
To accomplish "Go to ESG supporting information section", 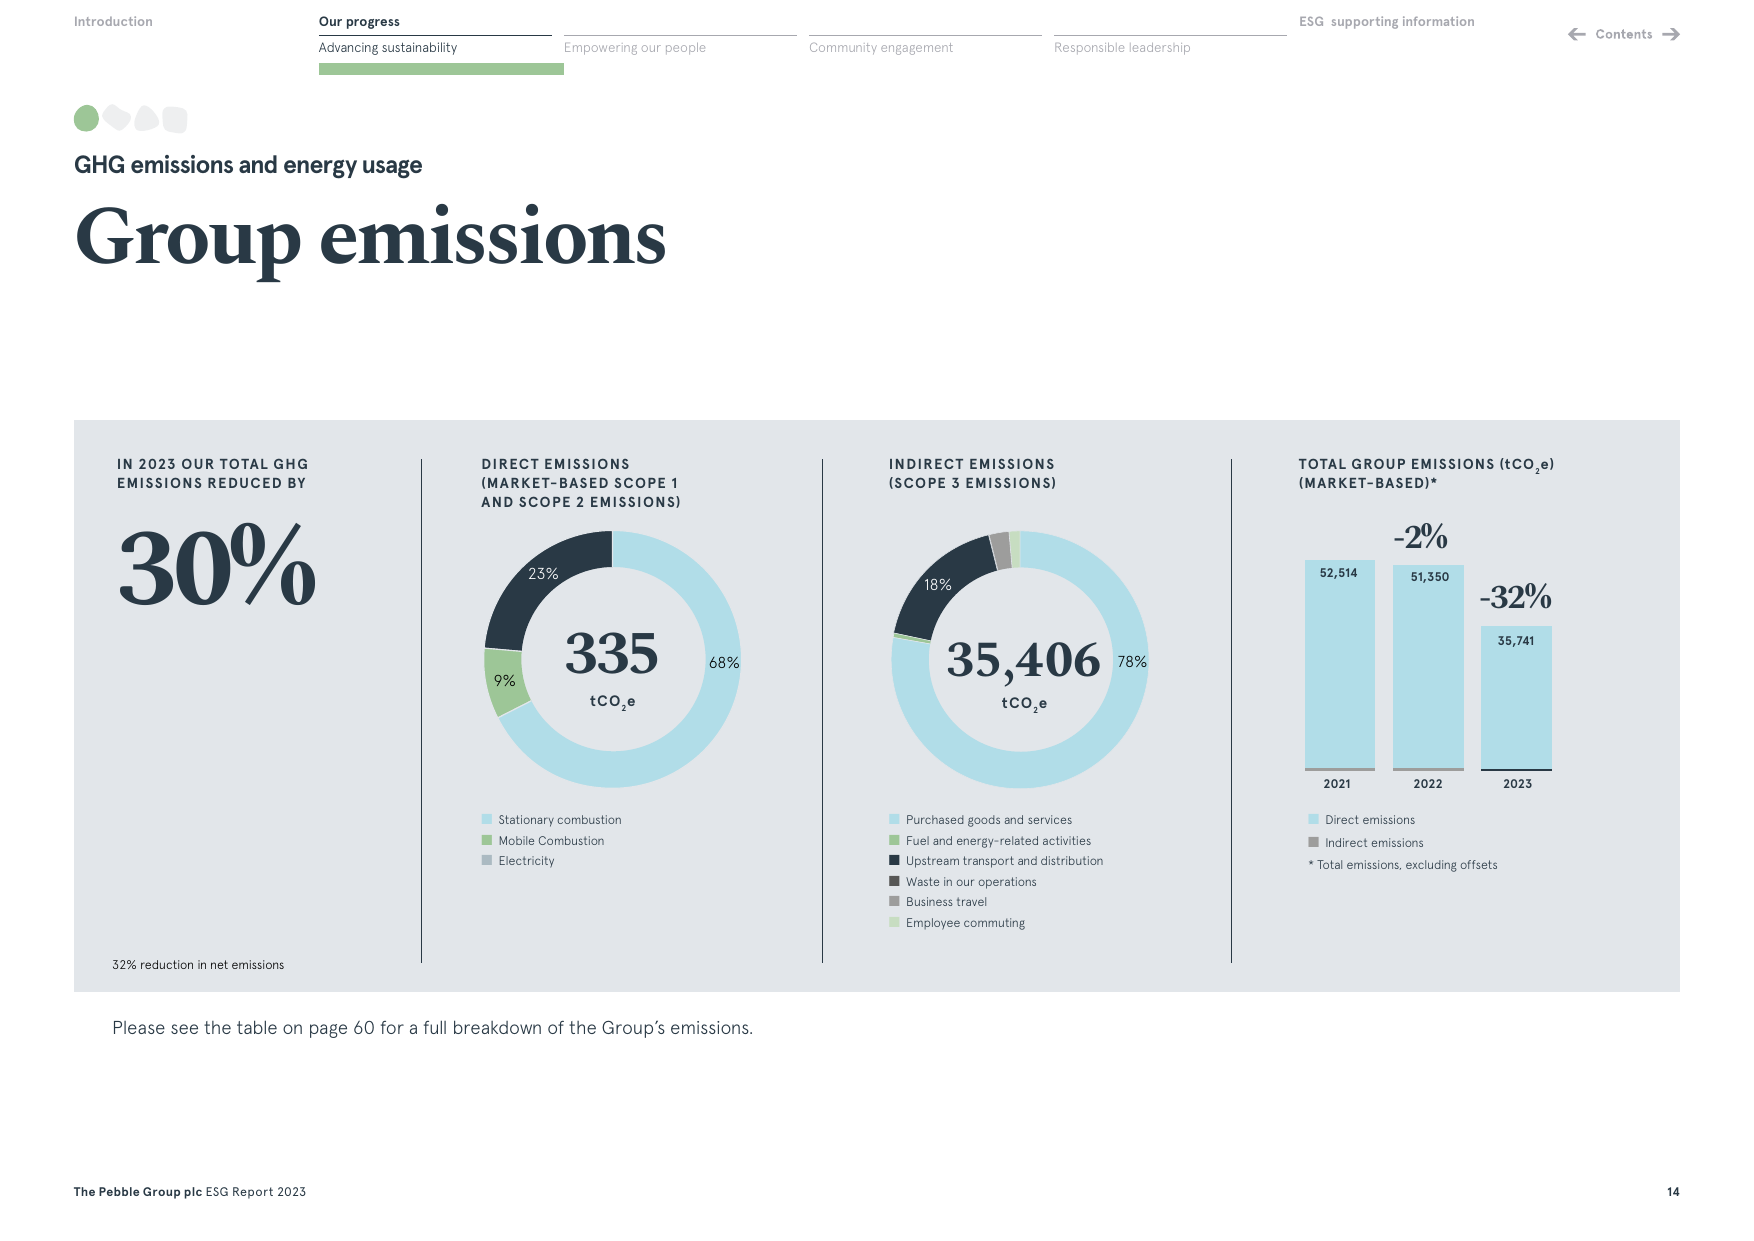I will pos(1386,21).
